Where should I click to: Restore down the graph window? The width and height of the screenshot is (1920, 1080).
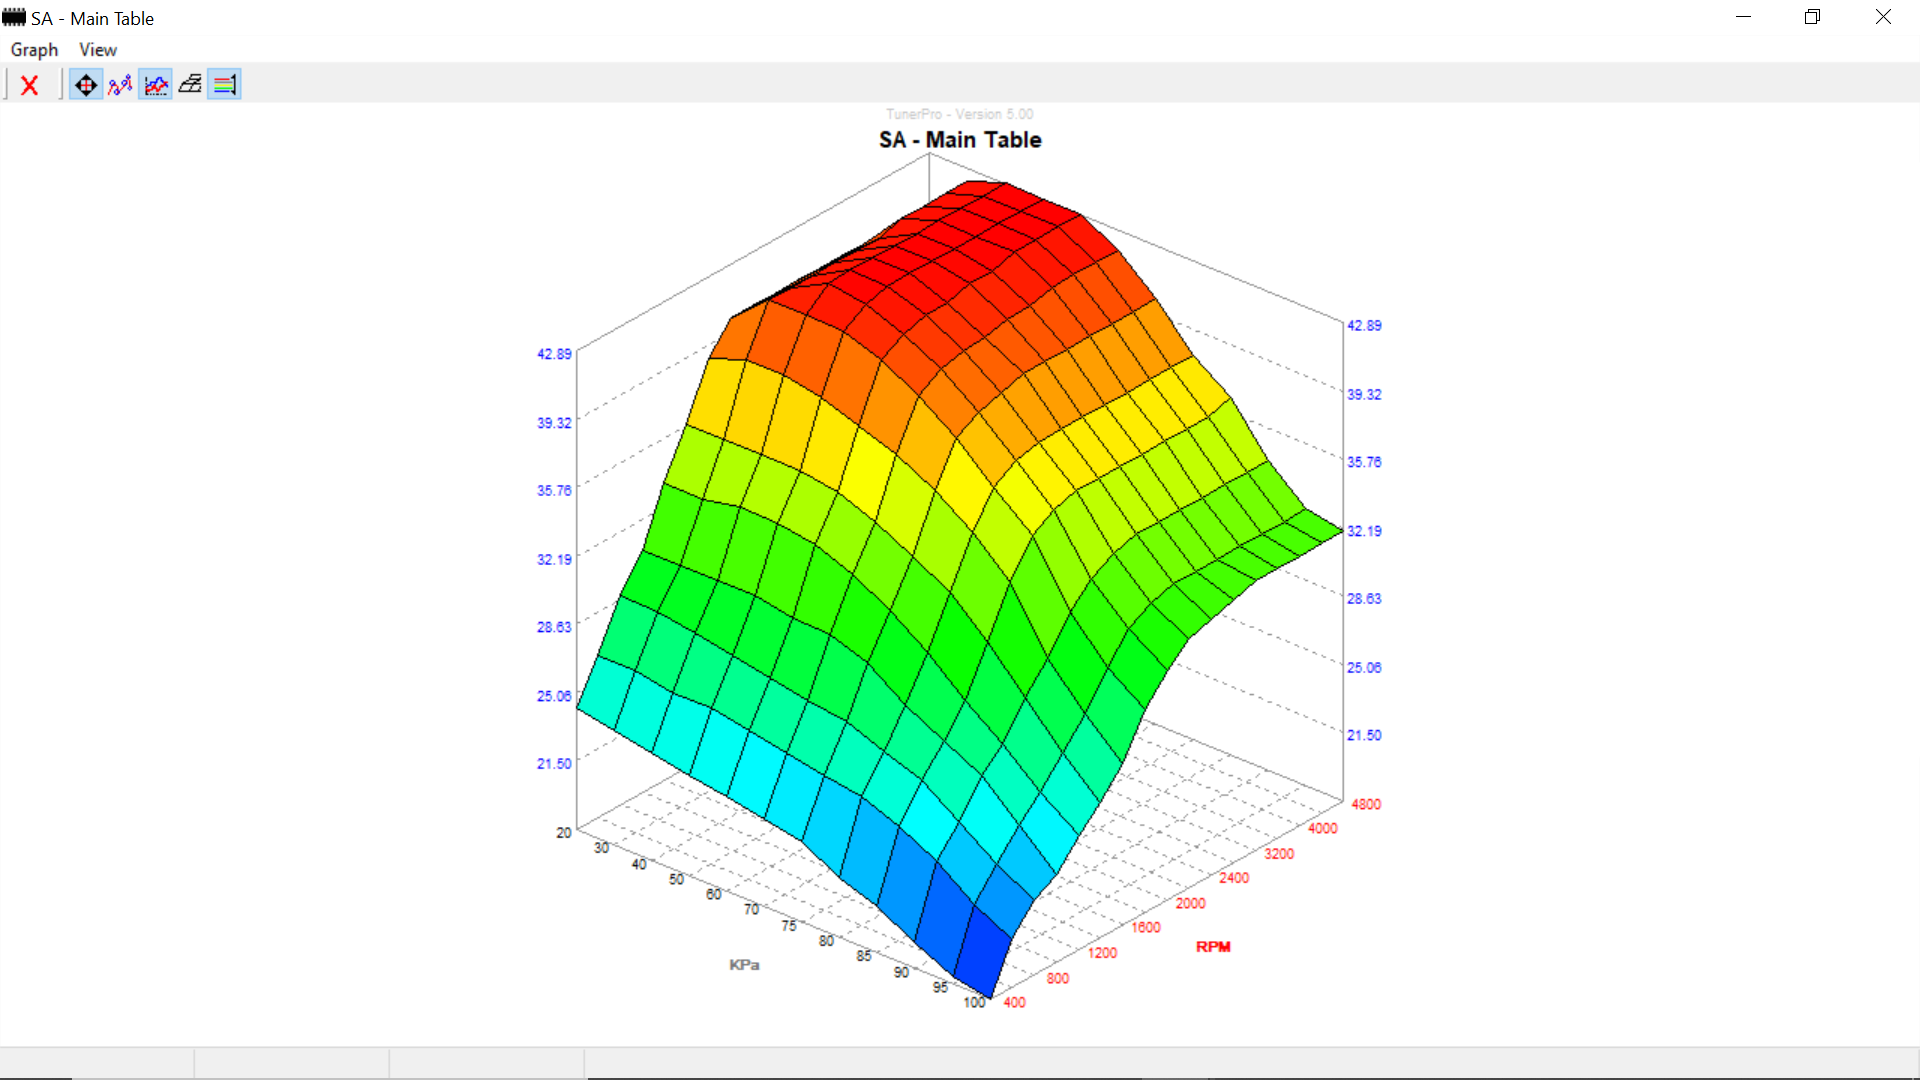(1812, 17)
